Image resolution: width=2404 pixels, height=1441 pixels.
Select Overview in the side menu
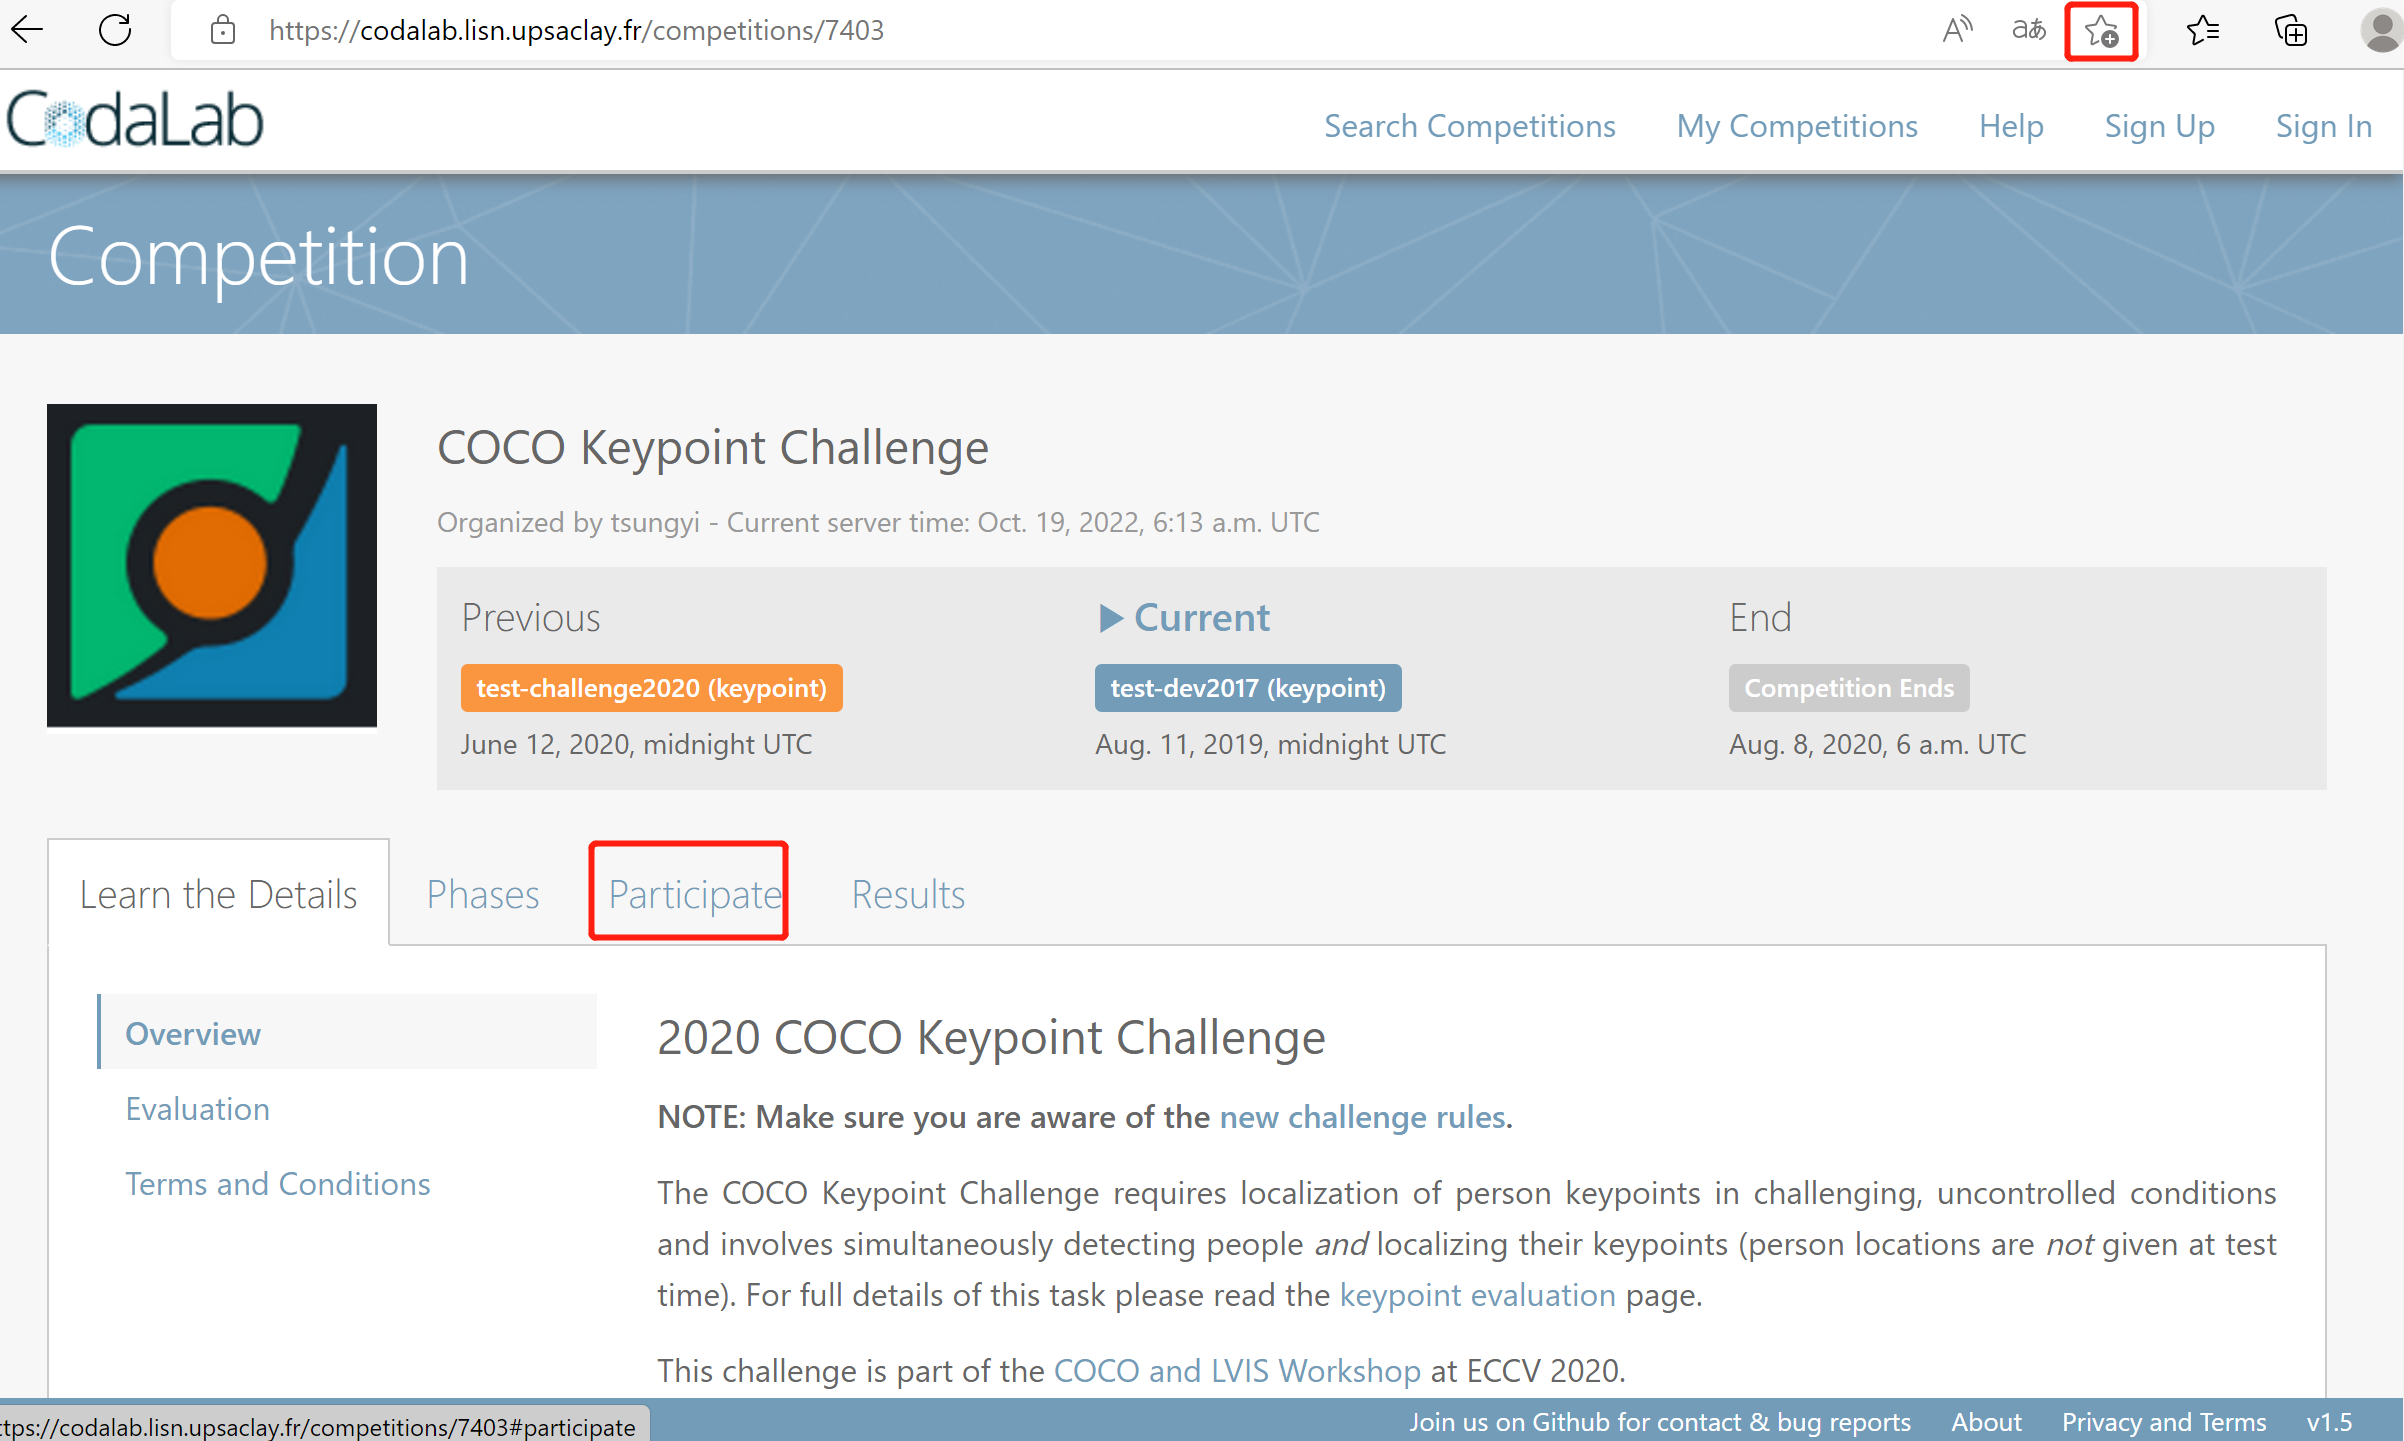tap(347, 1033)
